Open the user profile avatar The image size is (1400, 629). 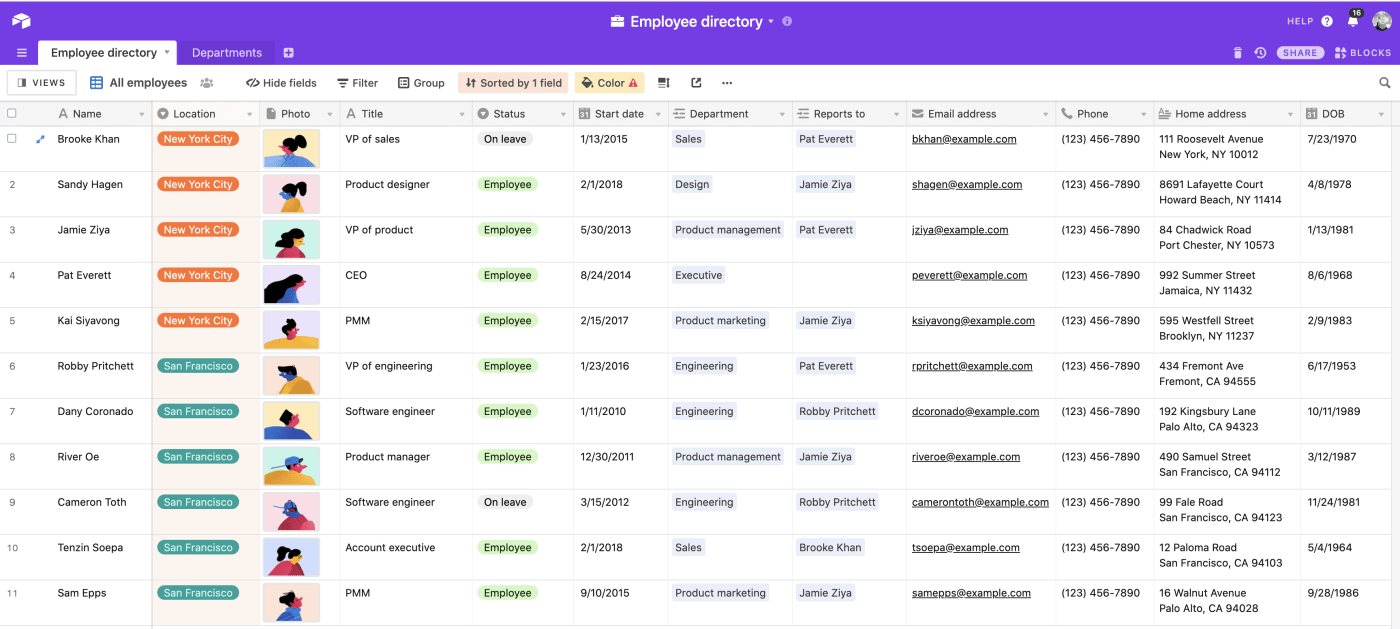1381,21
